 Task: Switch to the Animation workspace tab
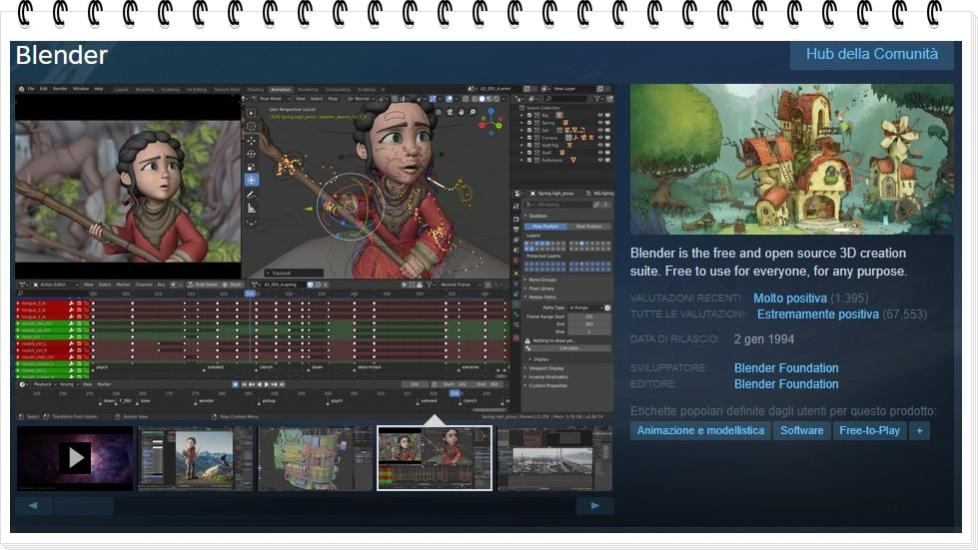pos(281,89)
